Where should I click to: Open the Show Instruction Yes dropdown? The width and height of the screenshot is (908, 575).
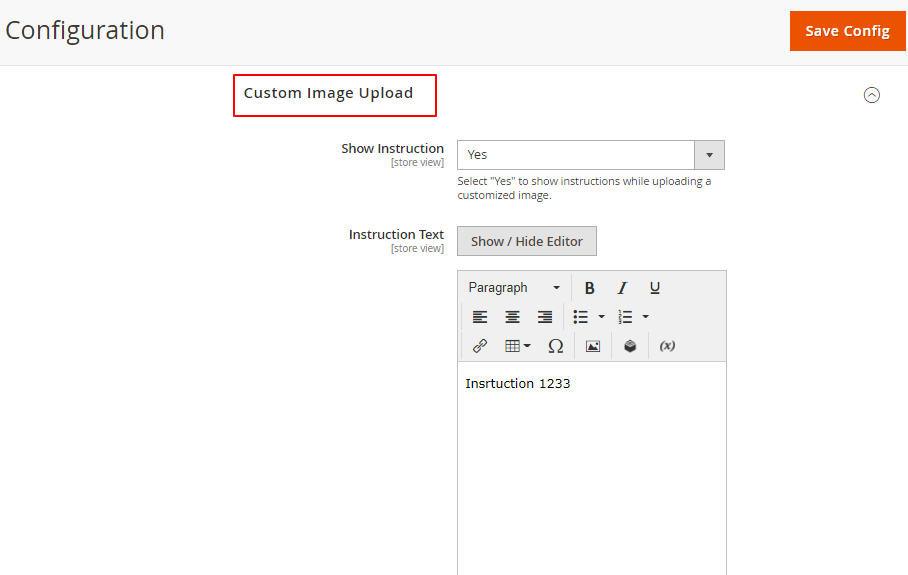point(590,155)
